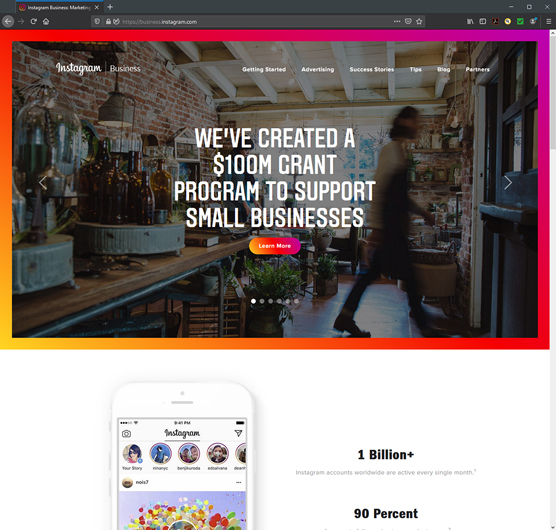Image resolution: width=556 pixels, height=530 pixels.
Task: Reload the page with the refresh icon
Action: click(x=33, y=22)
